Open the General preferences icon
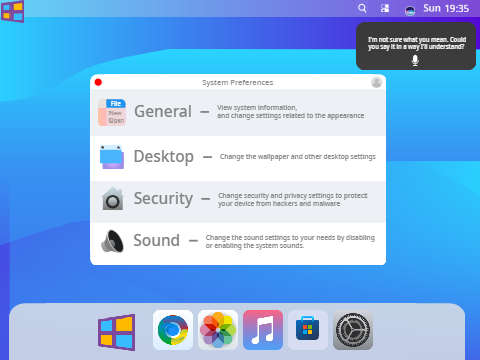 click(x=112, y=112)
